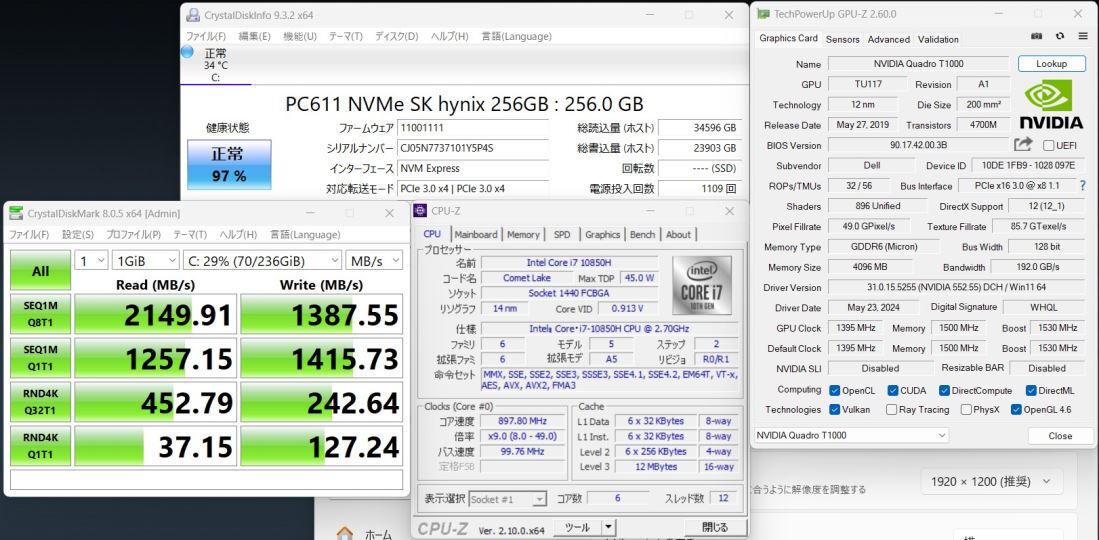Click the RND4K Q32T1 write bar 242.64

322,401
